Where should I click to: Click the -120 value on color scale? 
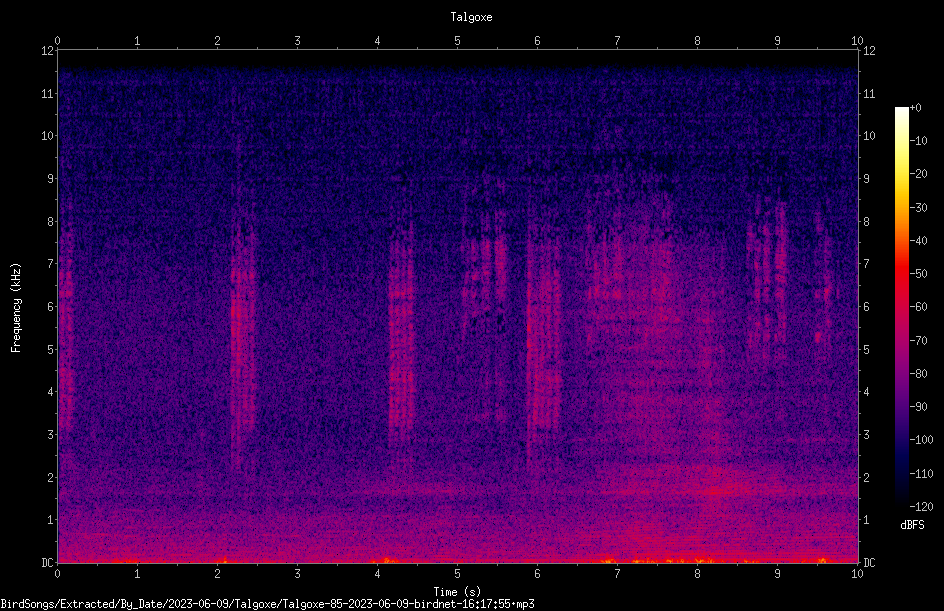921,506
